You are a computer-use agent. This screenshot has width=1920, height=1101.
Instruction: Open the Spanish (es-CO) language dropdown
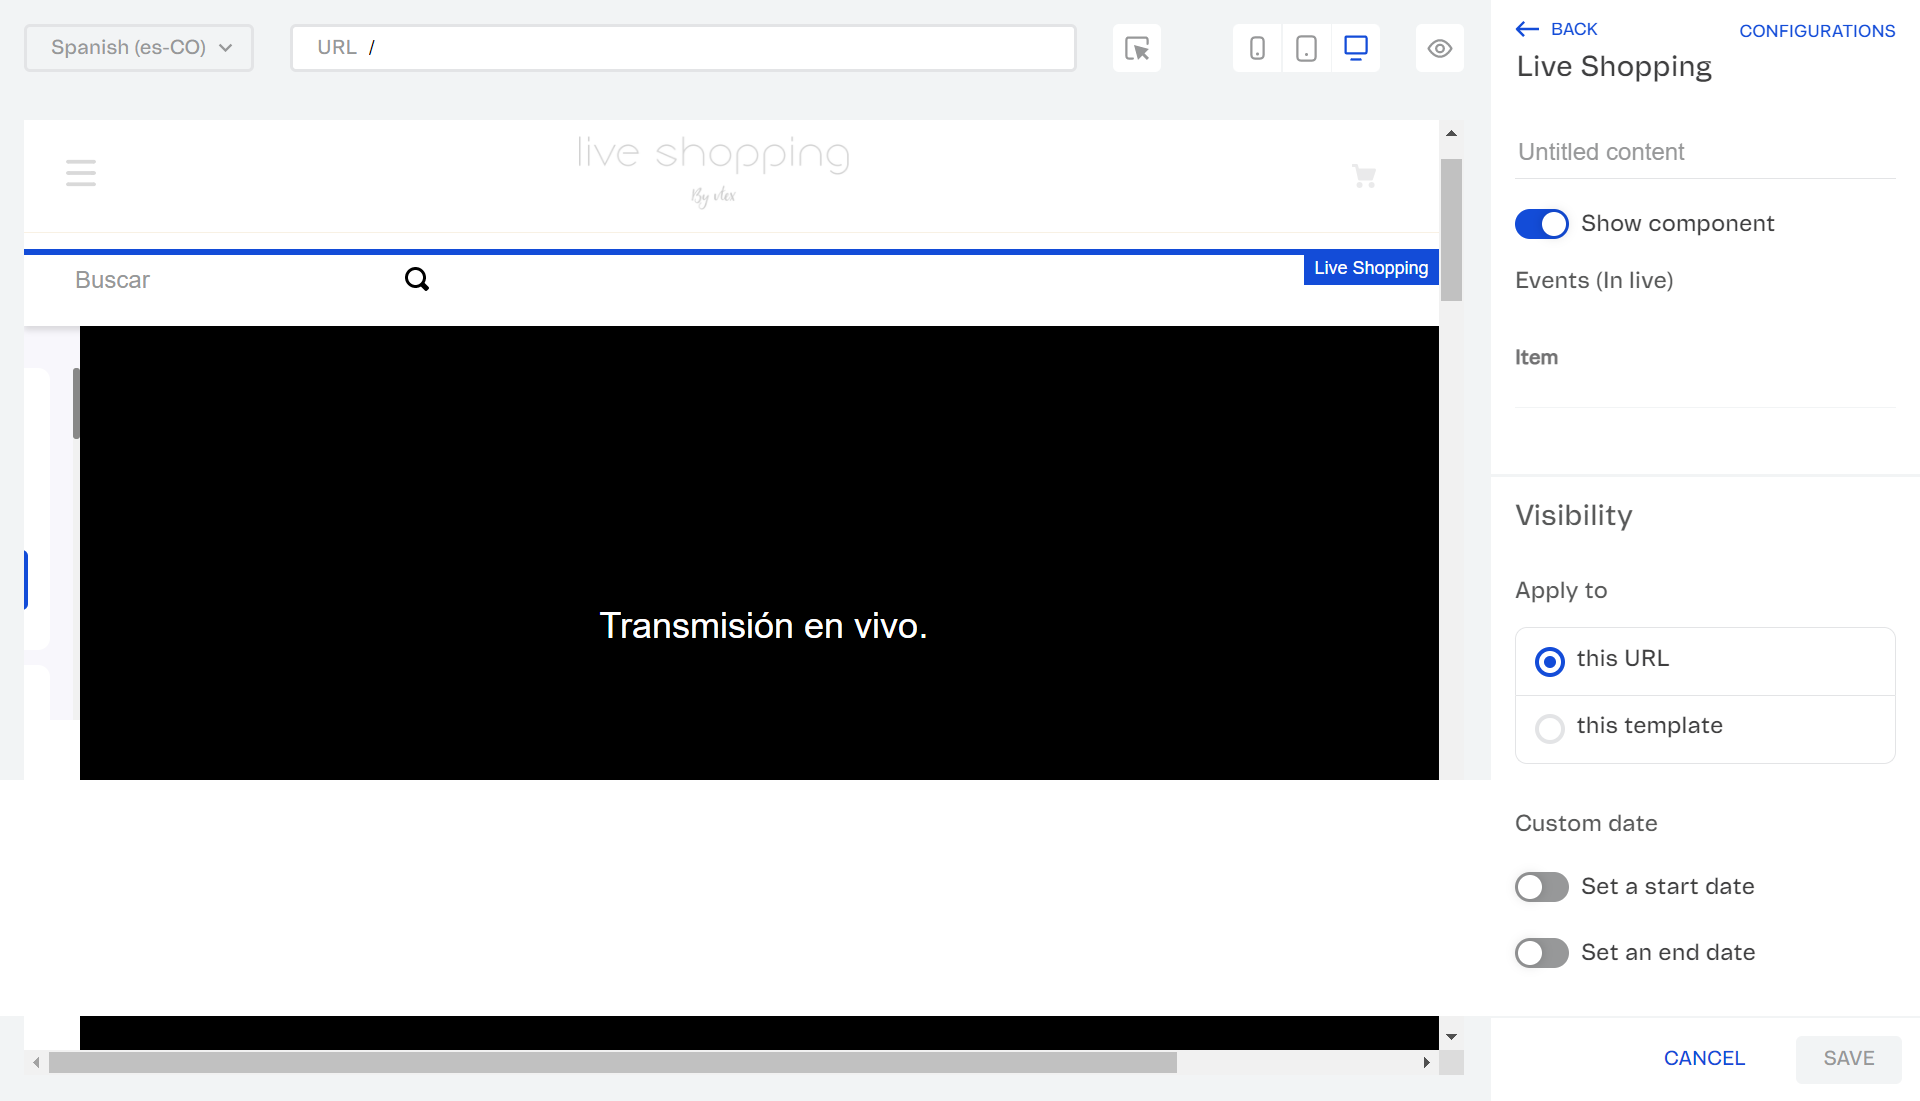pos(138,47)
